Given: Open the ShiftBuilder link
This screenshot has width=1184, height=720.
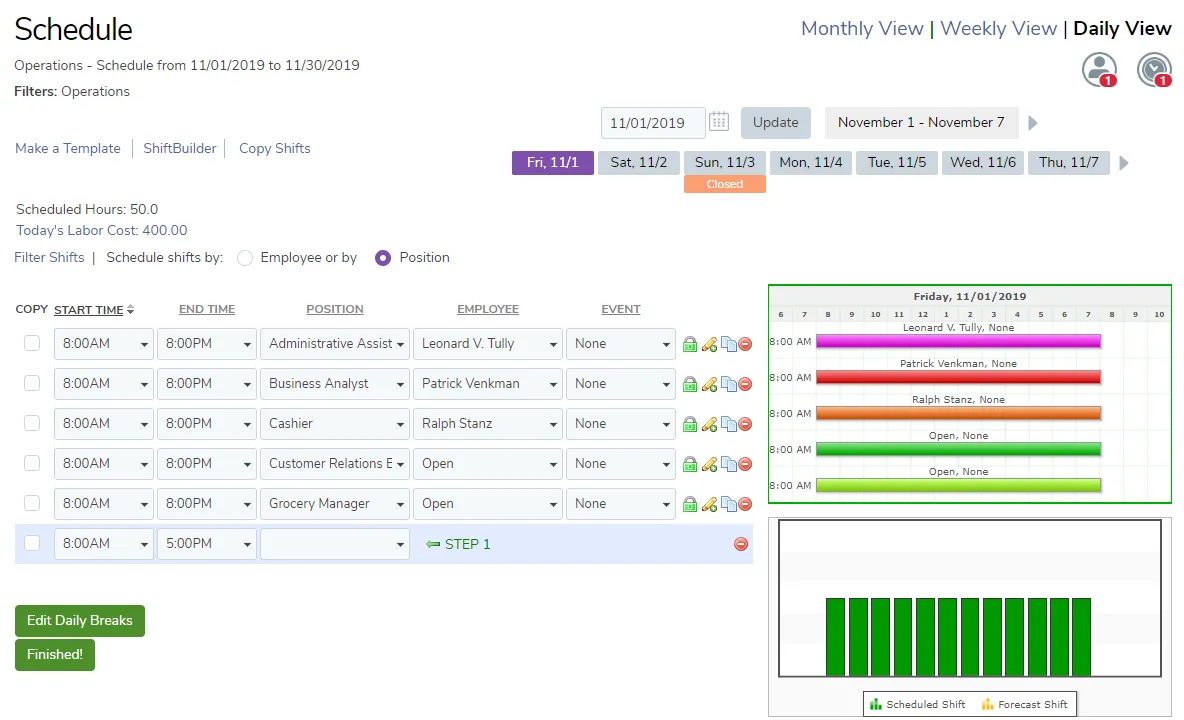Looking at the screenshot, I should point(180,149).
